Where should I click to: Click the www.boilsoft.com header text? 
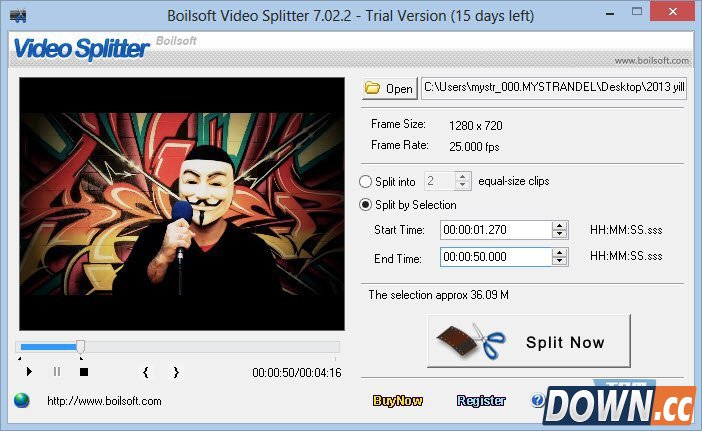(651, 60)
